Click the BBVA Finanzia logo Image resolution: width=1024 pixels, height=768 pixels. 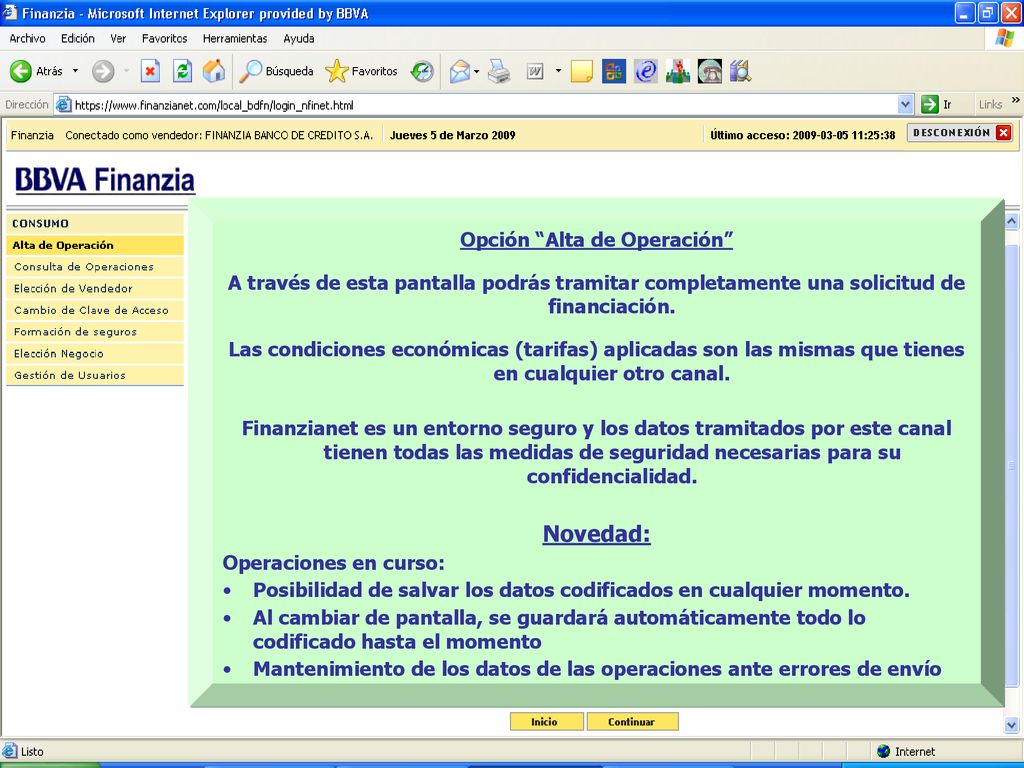(104, 180)
